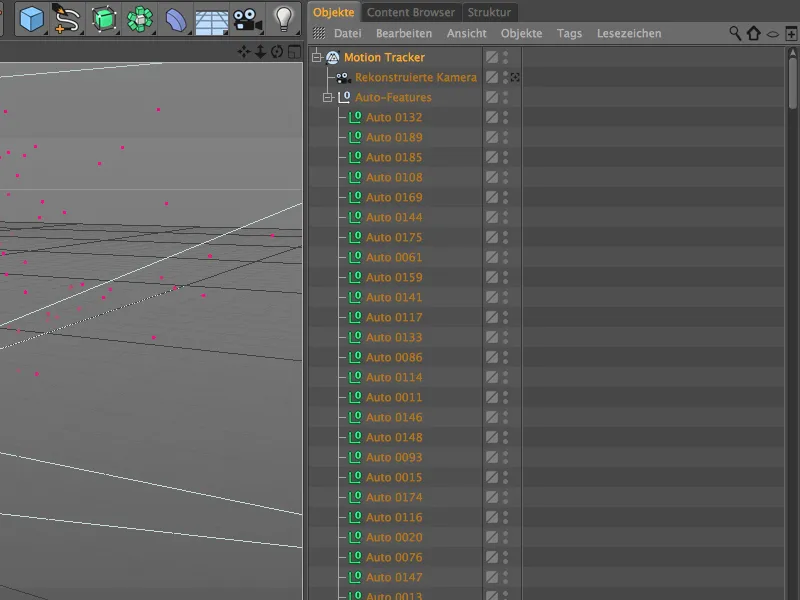Viewport: 800px width, 600px height.
Task: Open the Spline pen tool
Action: click(x=66, y=18)
